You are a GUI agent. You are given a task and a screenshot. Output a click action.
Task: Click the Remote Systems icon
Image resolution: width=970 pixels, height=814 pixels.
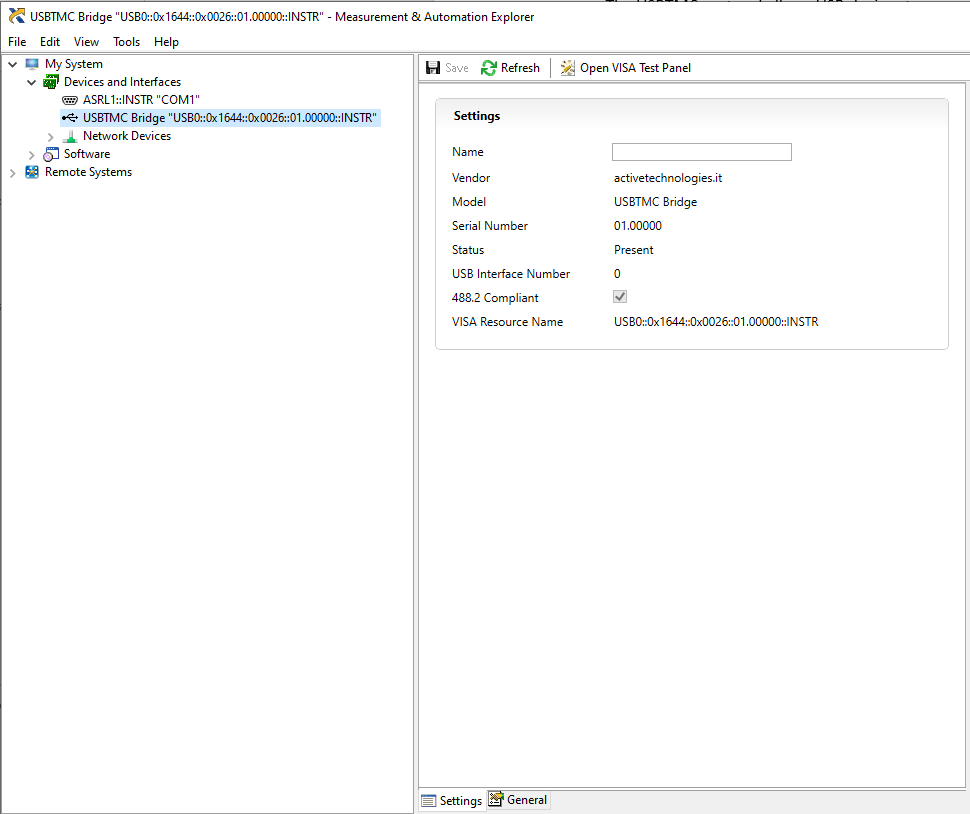[x=32, y=172]
